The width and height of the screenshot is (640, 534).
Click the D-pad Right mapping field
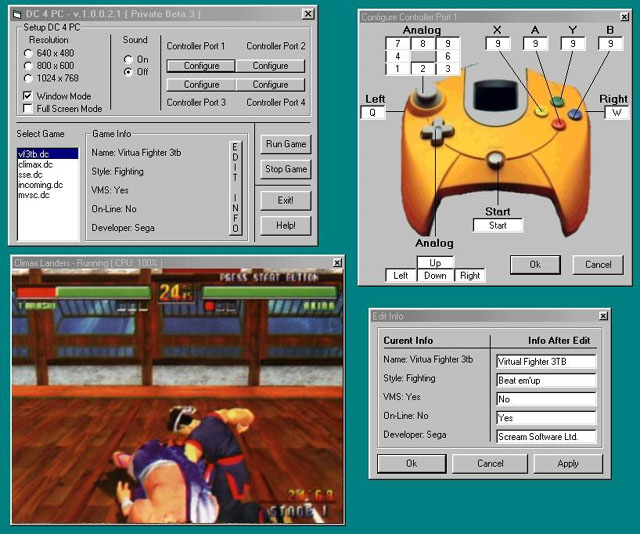click(470, 276)
